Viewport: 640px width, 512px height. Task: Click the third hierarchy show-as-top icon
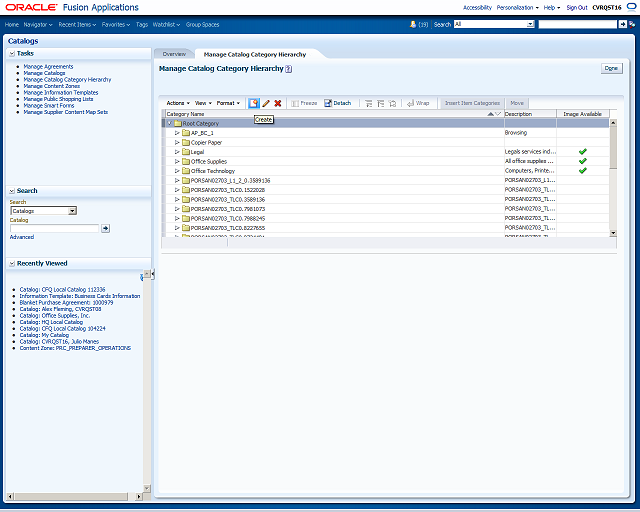pos(392,103)
